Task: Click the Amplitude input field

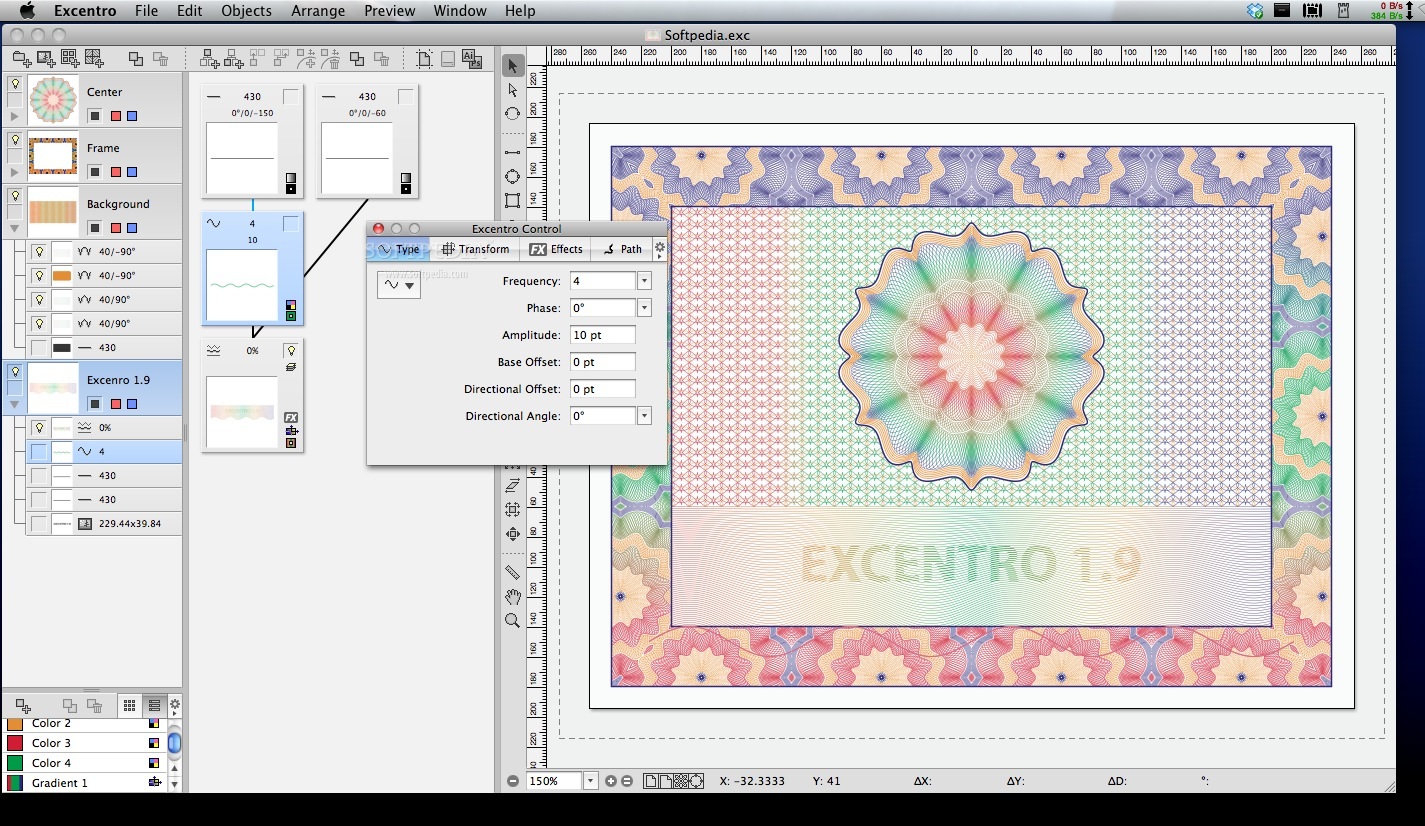Action: [602, 335]
